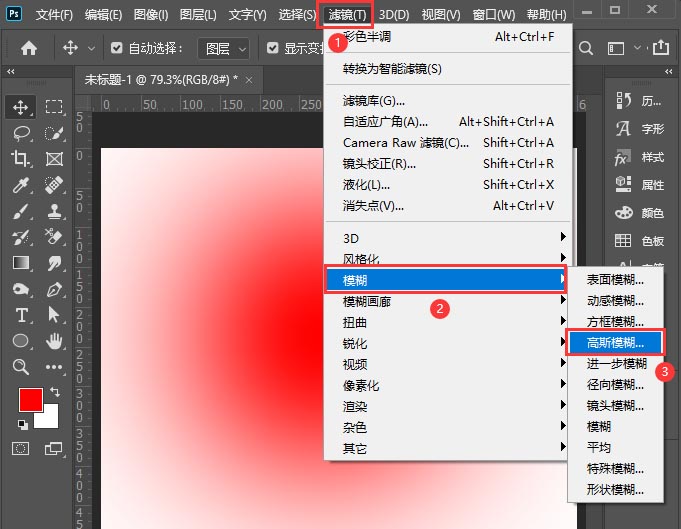
Task: Select the Dodge tool
Action: pyautogui.click(x=20, y=289)
